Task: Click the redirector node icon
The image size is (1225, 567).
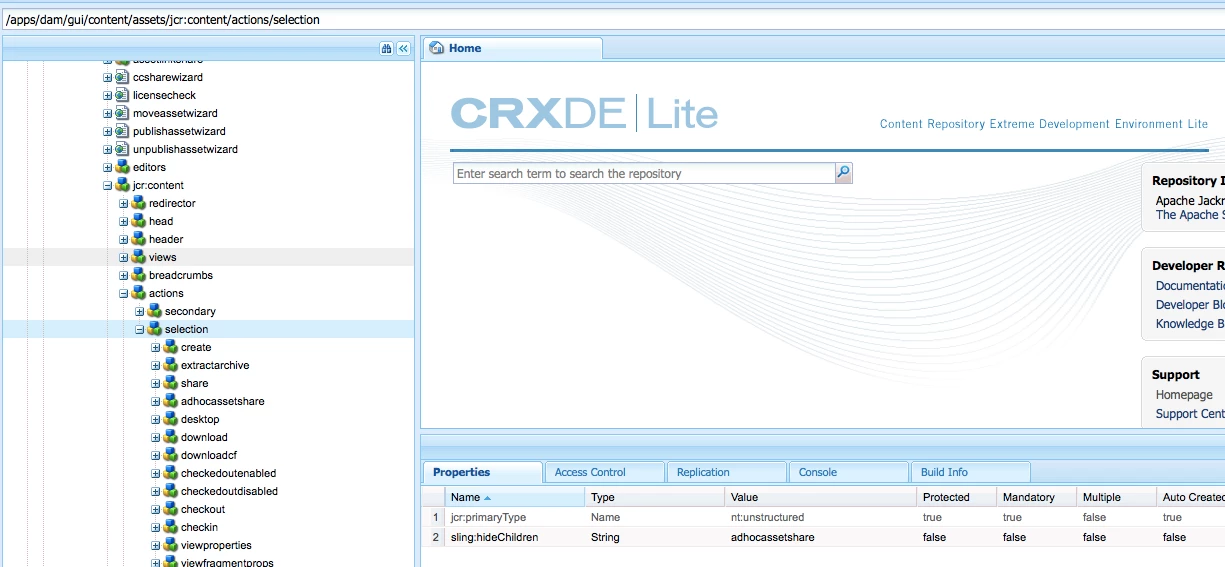Action: [138, 203]
